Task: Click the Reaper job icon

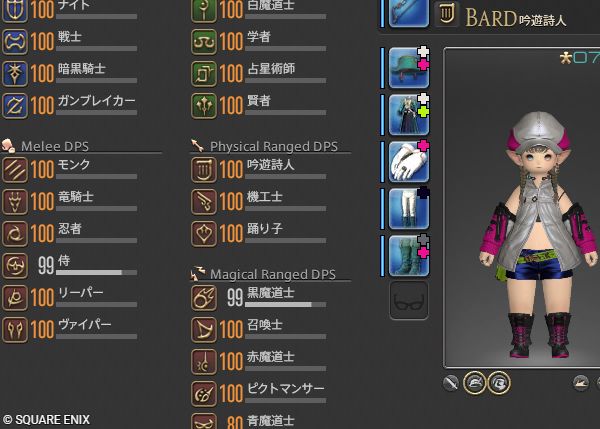Action: pyautogui.click(x=15, y=297)
